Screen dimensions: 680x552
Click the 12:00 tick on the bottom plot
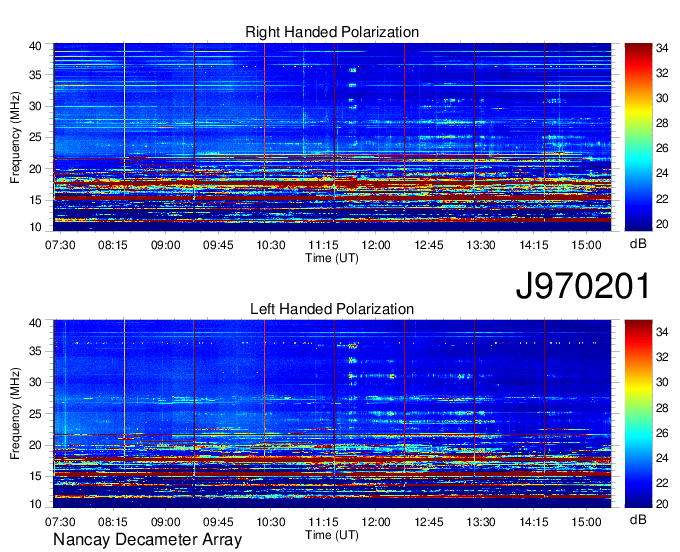pyautogui.click(x=376, y=522)
